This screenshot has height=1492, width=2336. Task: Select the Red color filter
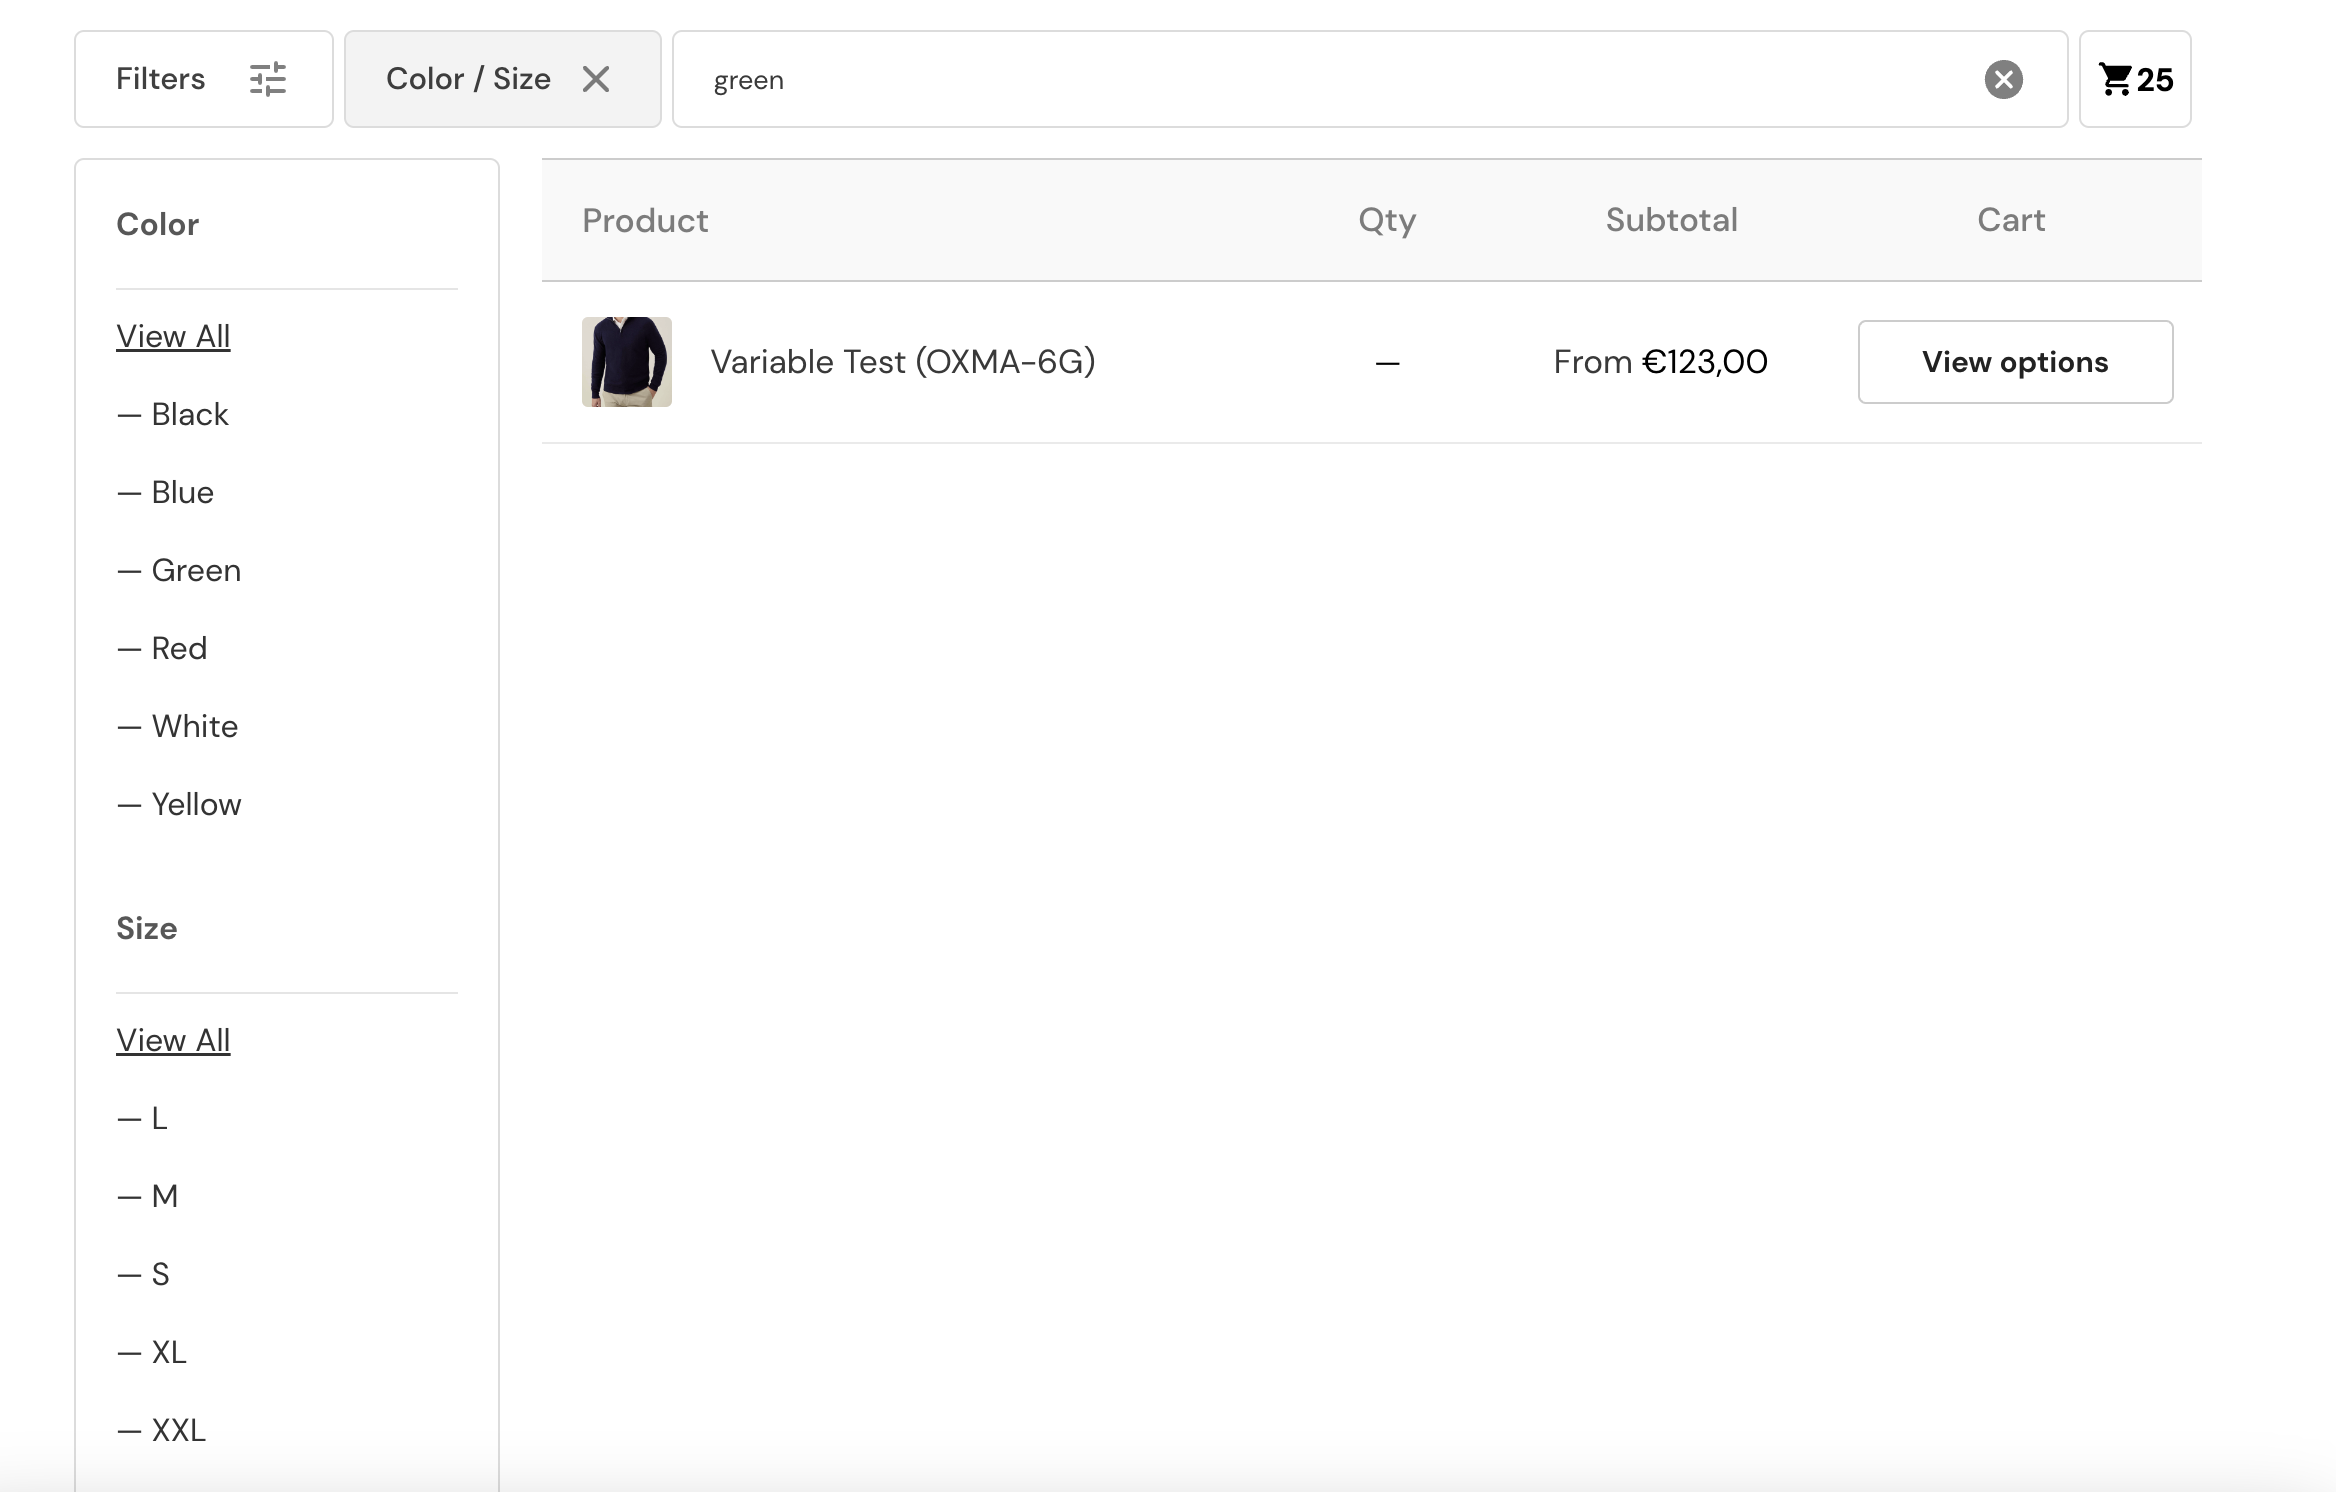(178, 648)
